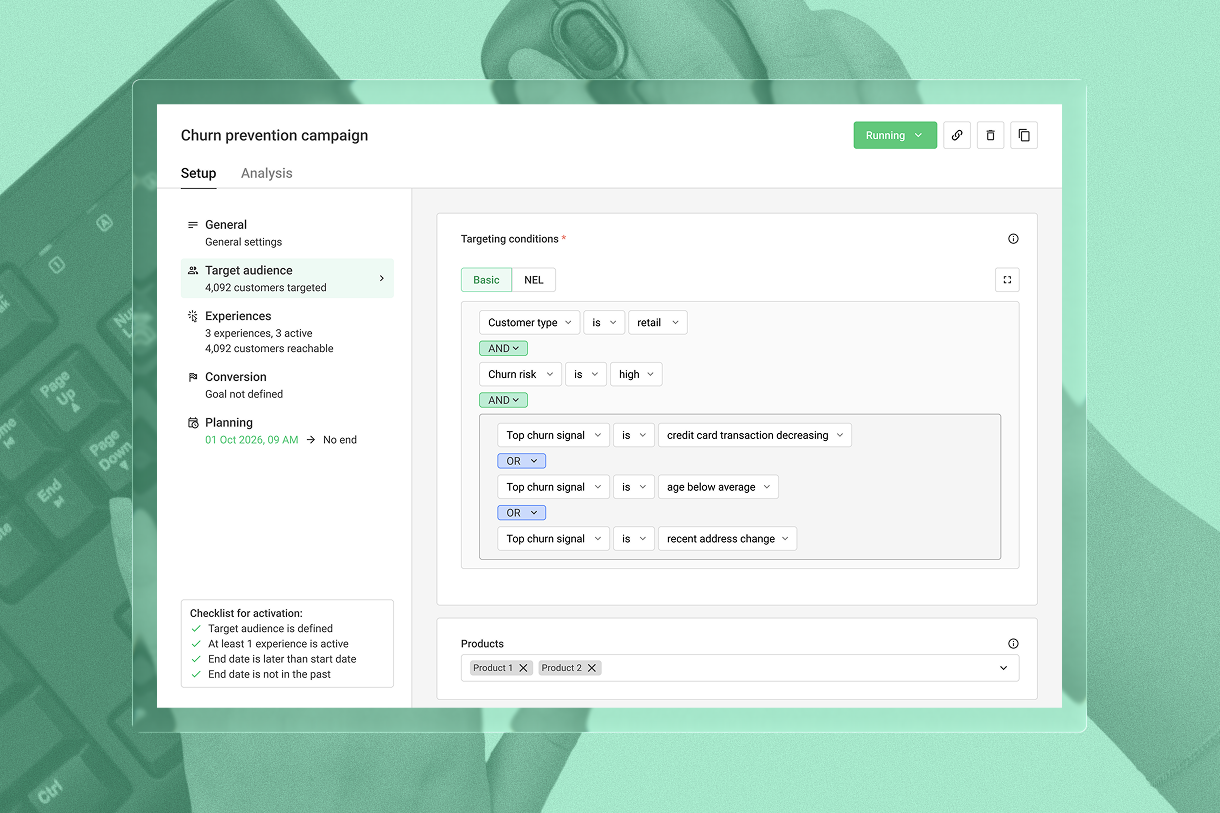Click checklist item 'At least 1 experience is active'
This screenshot has height=813, width=1220.
tap(278, 644)
